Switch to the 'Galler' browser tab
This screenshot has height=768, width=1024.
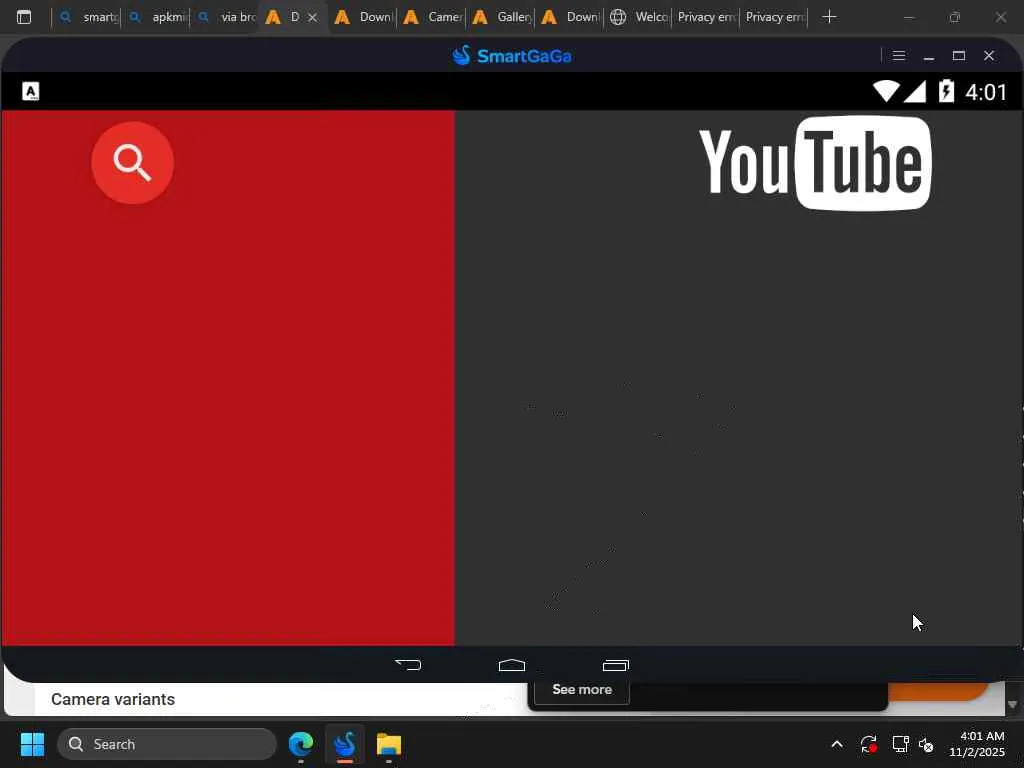[x=502, y=17]
